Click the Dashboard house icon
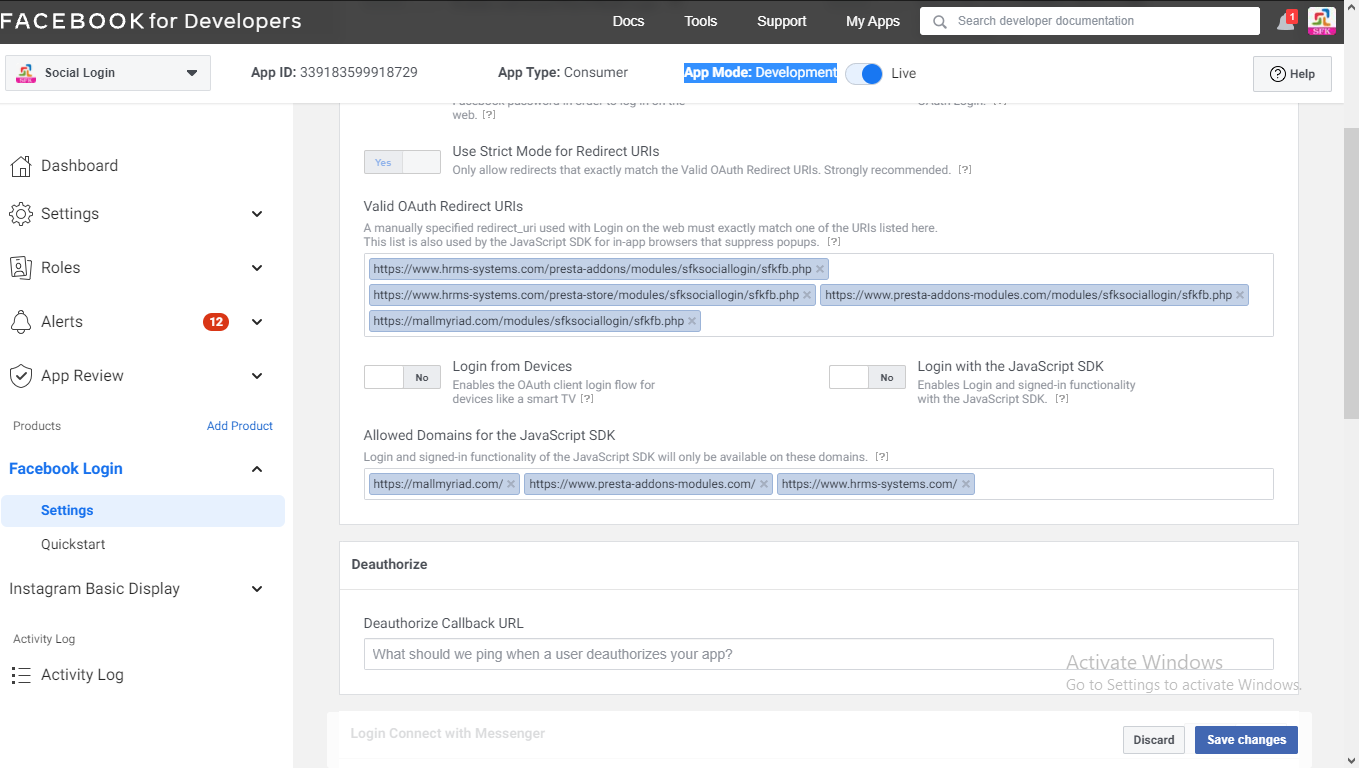 click(21, 166)
